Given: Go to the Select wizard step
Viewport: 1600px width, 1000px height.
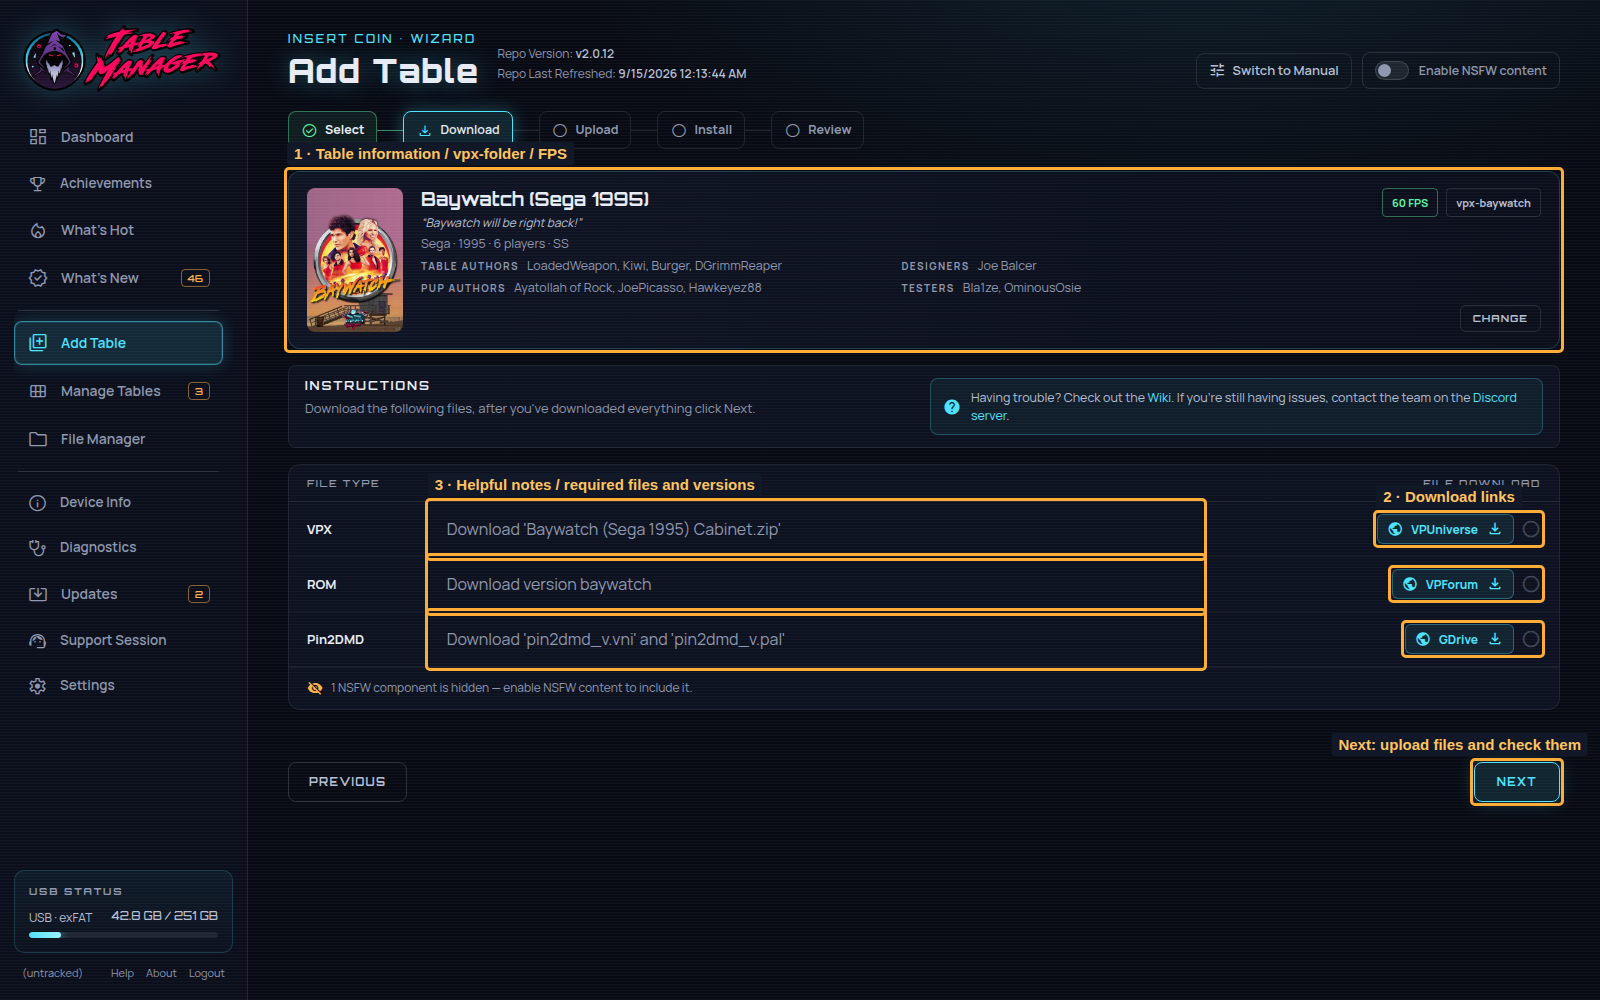Looking at the screenshot, I should [x=333, y=130].
